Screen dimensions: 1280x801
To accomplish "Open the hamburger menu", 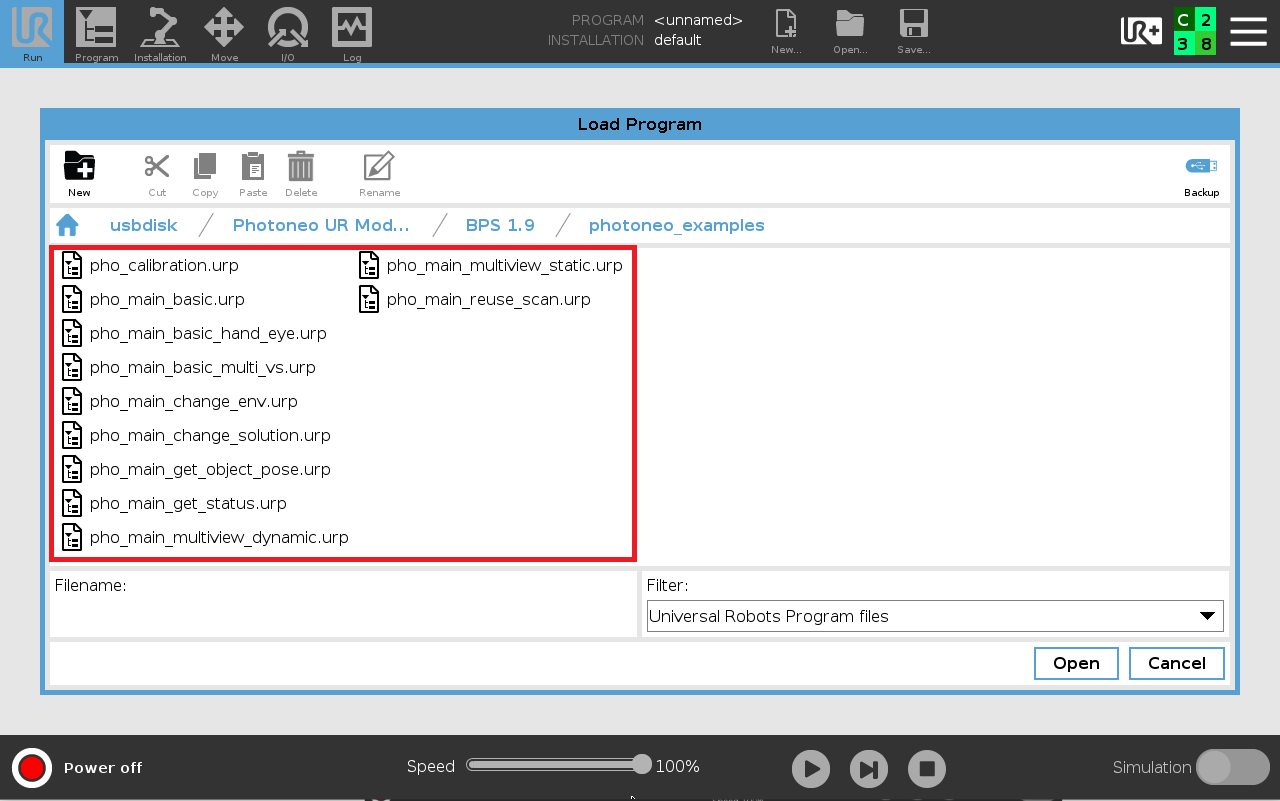I will (x=1248, y=31).
